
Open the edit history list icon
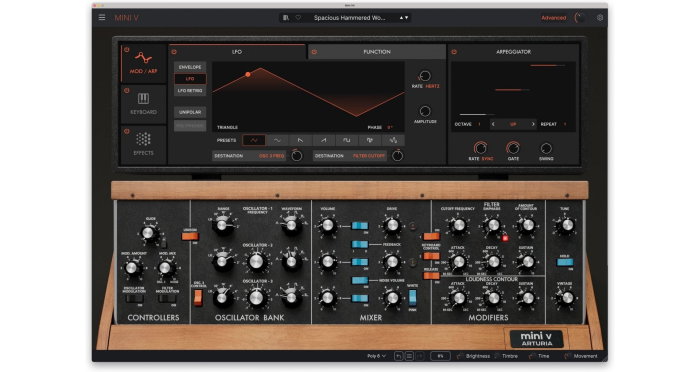pyautogui.click(x=408, y=356)
